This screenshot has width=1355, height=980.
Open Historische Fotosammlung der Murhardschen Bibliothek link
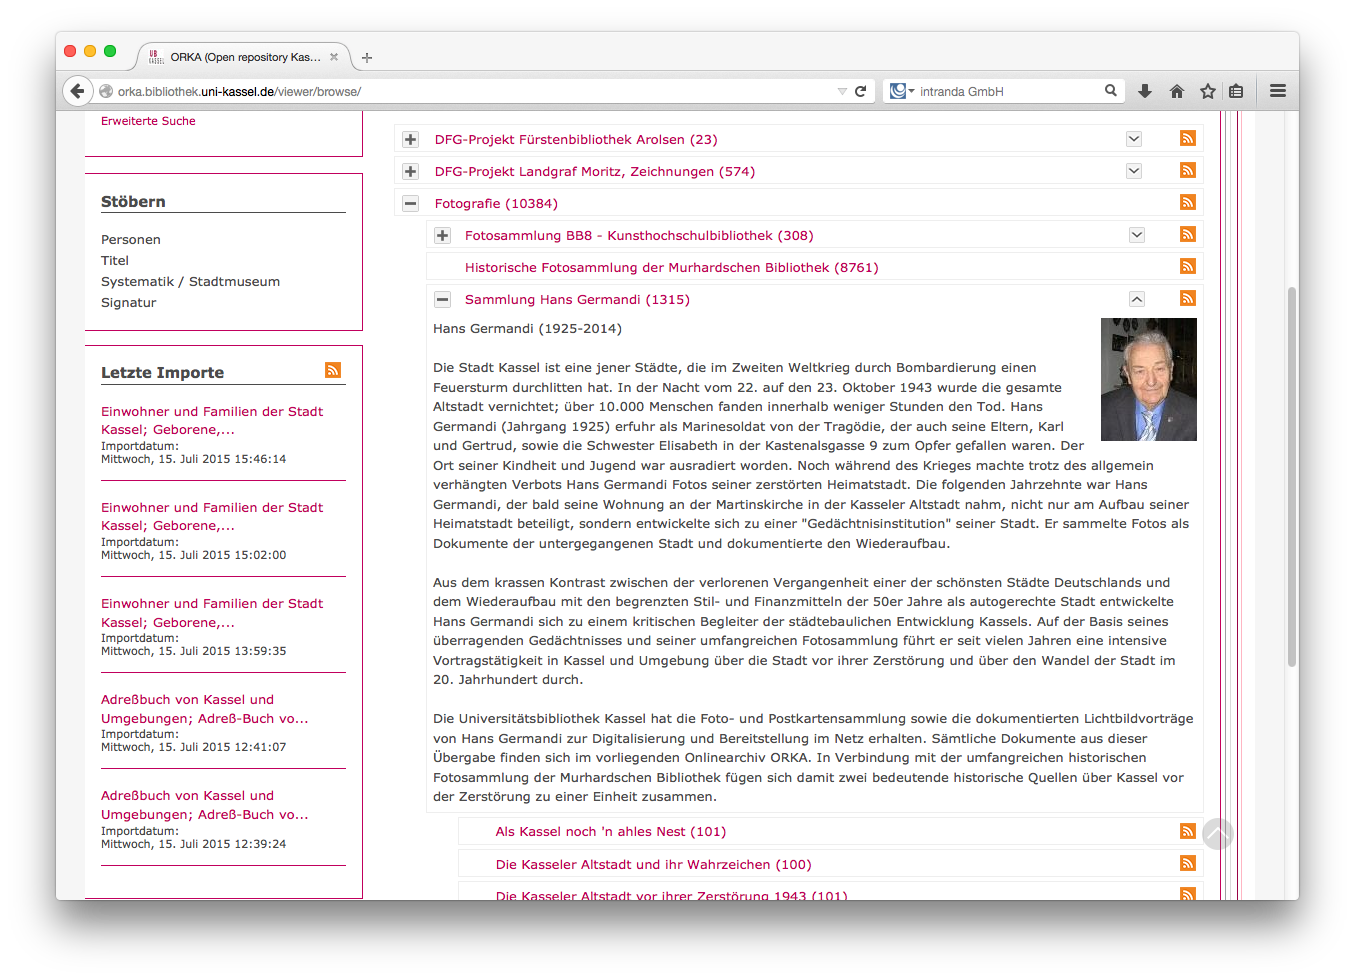point(672,268)
